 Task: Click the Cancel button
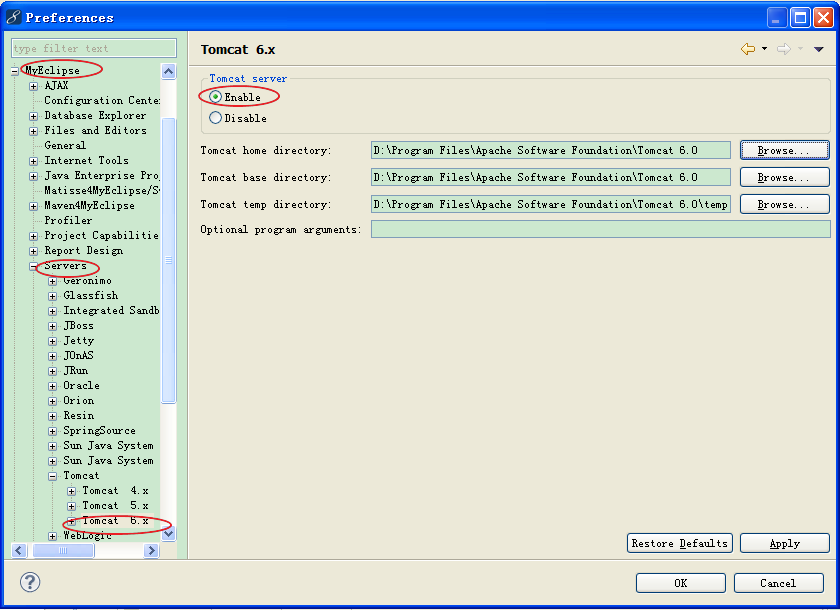[778, 583]
